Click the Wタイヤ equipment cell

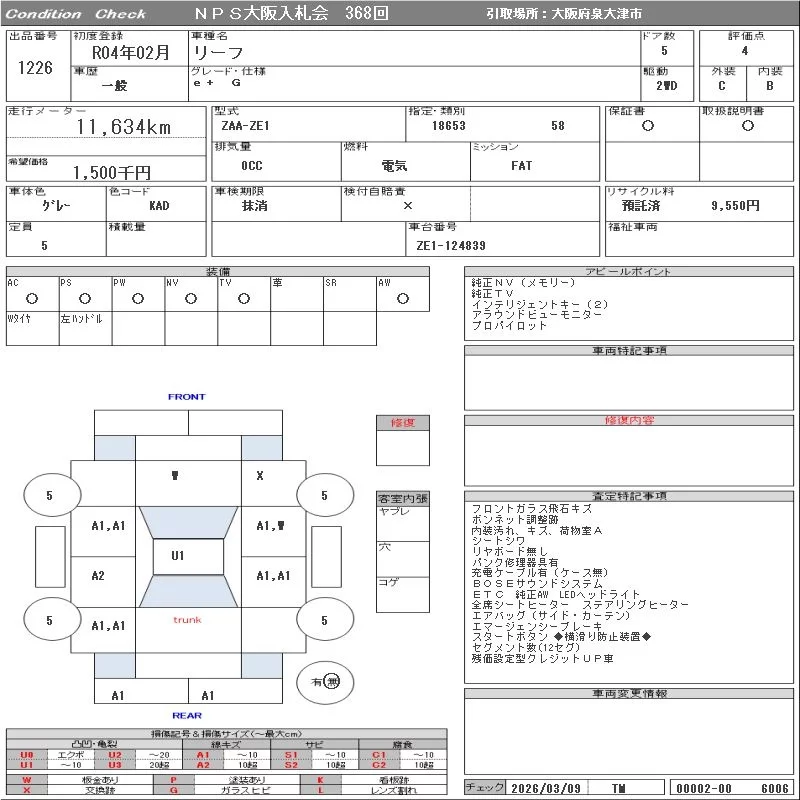pyautogui.click(x=33, y=328)
